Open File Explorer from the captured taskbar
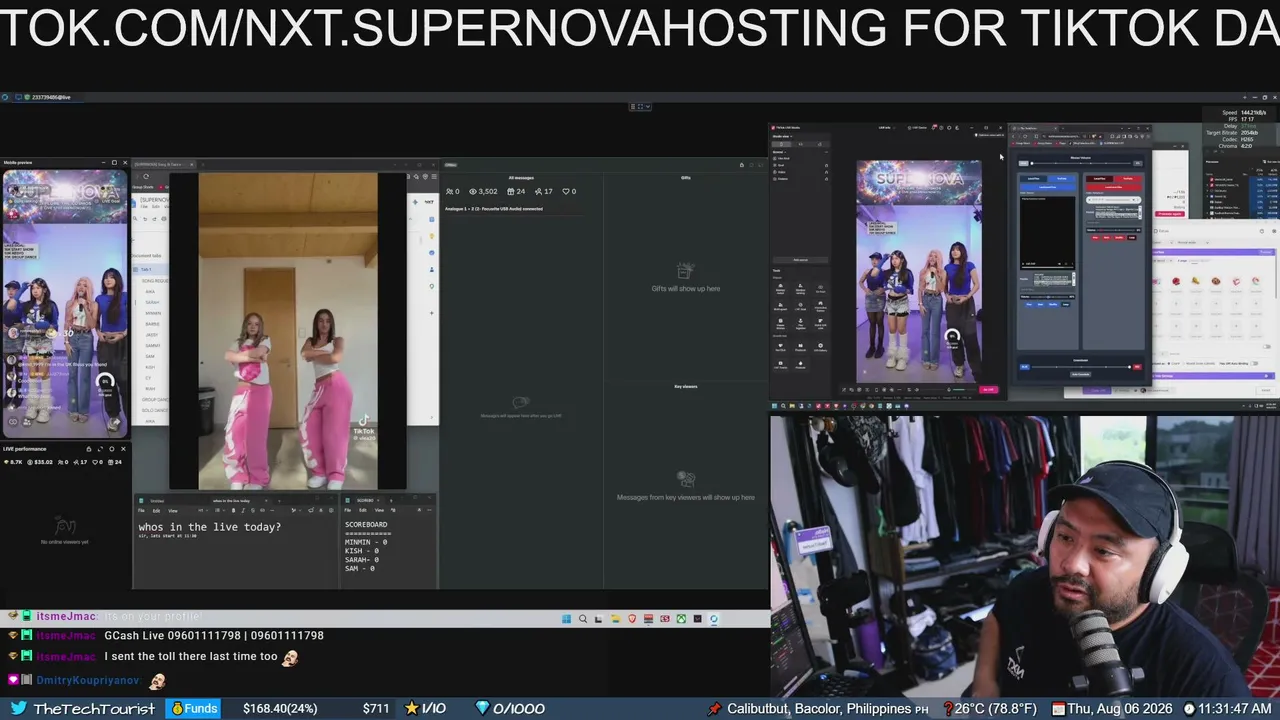Image resolution: width=1280 pixels, height=720 pixels. (x=616, y=619)
